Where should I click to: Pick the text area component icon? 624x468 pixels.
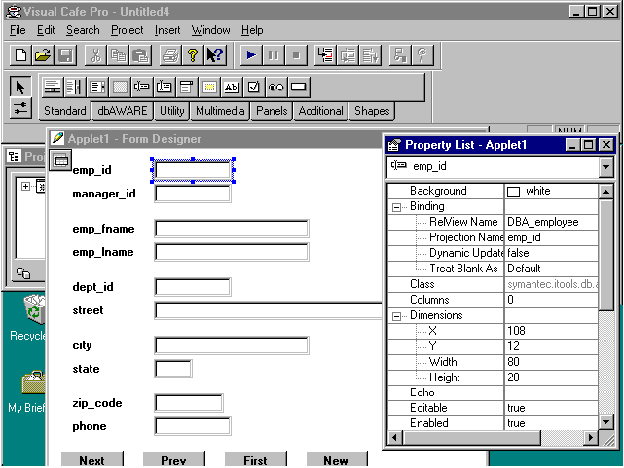pos(164,86)
